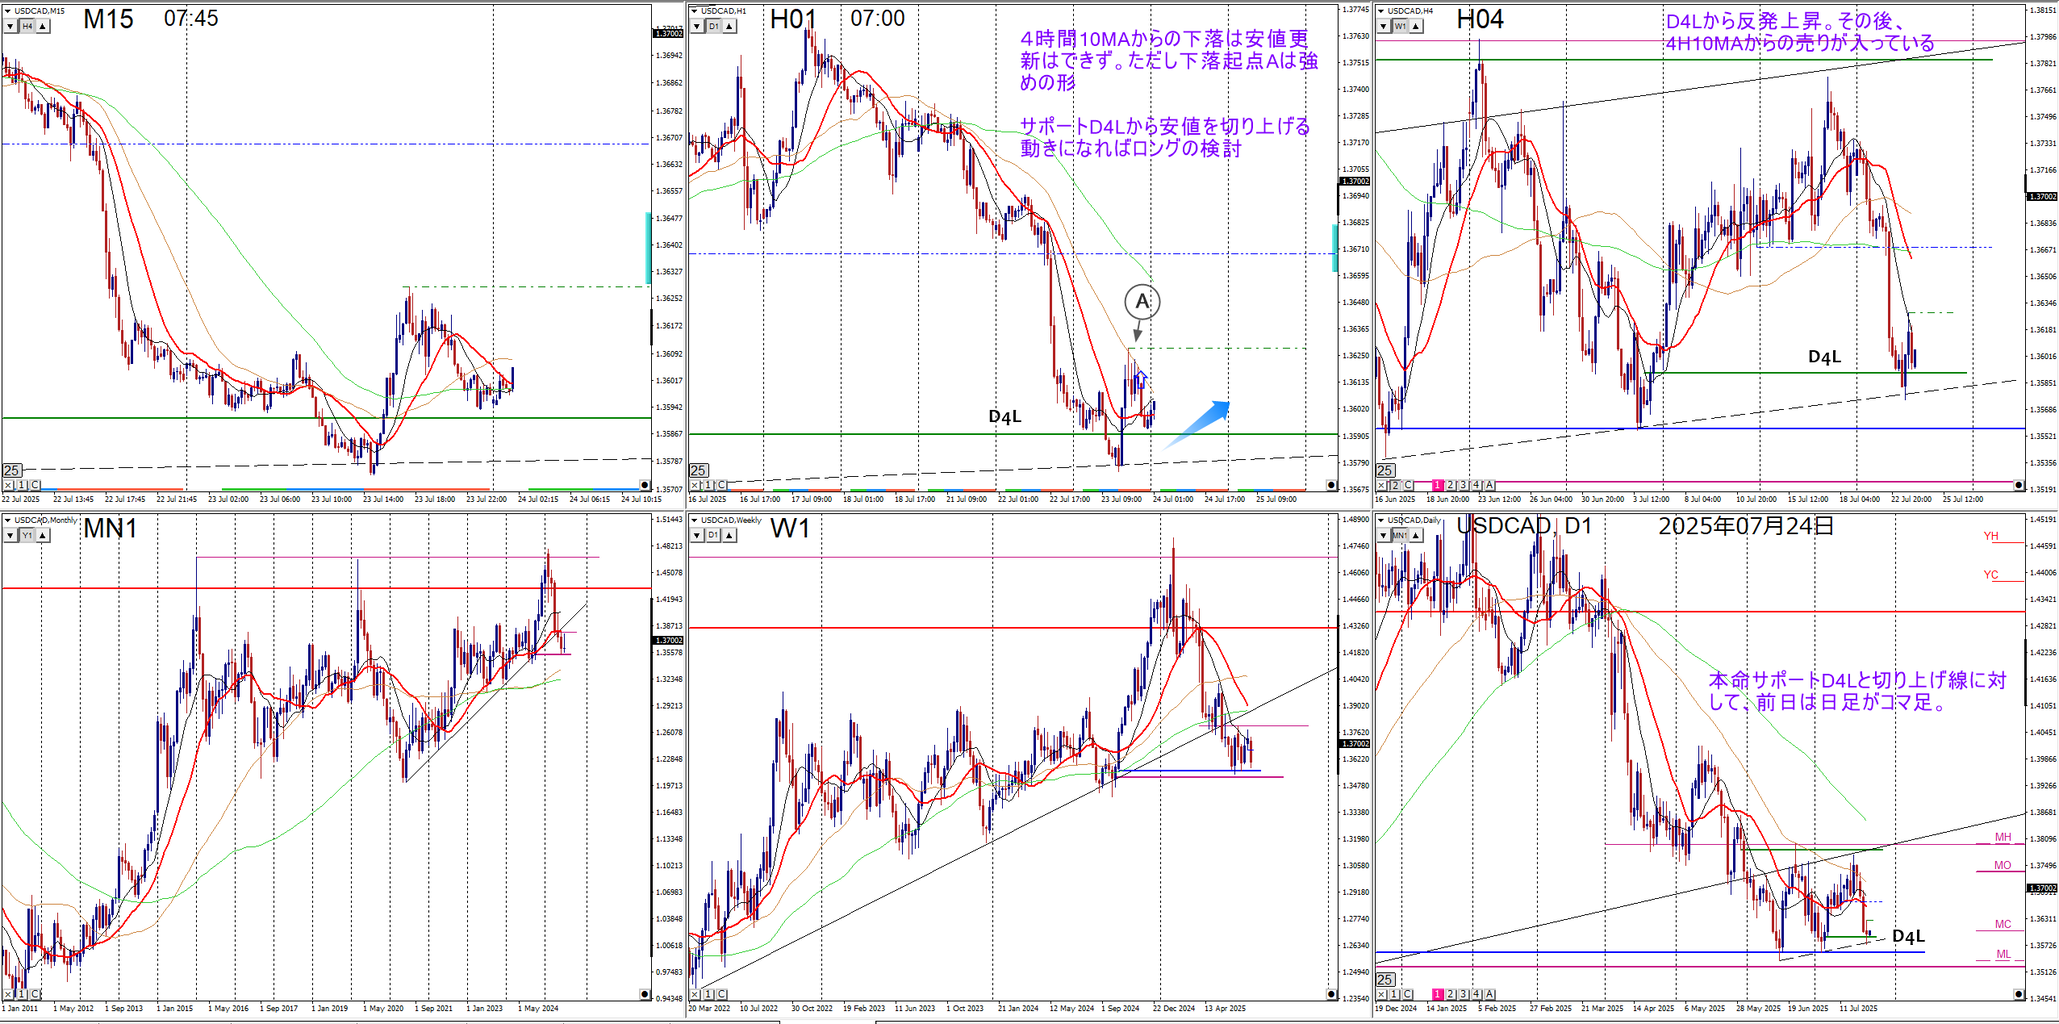Click the W1 timeframe button on H4 chart
The image size is (2059, 1024).
[x=1401, y=26]
